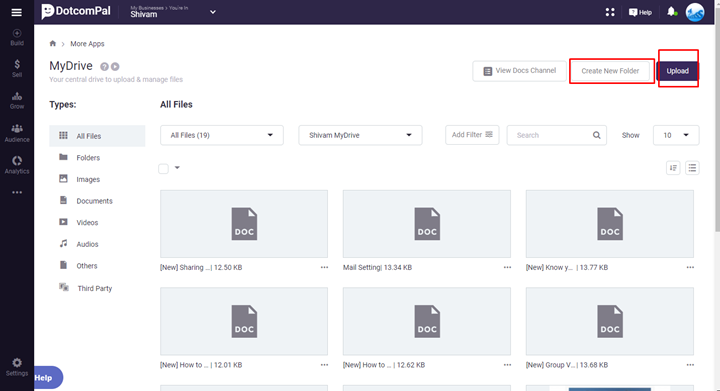
Task: Click Create New Folder button
Action: [x=610, y=71]
